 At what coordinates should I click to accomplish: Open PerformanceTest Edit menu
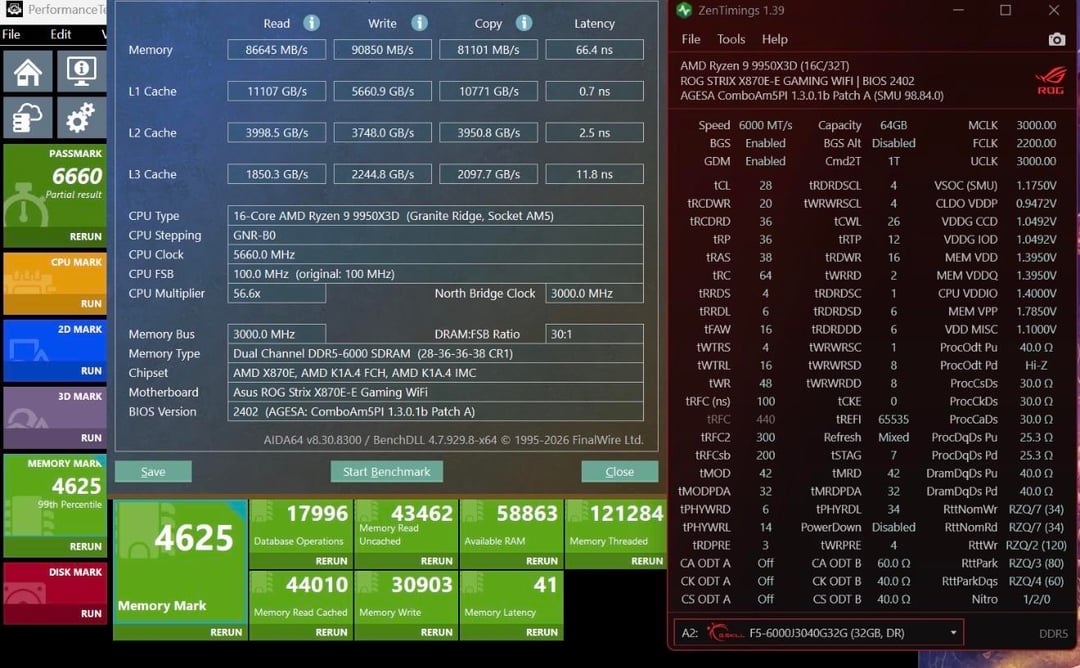tap(61, 34)
